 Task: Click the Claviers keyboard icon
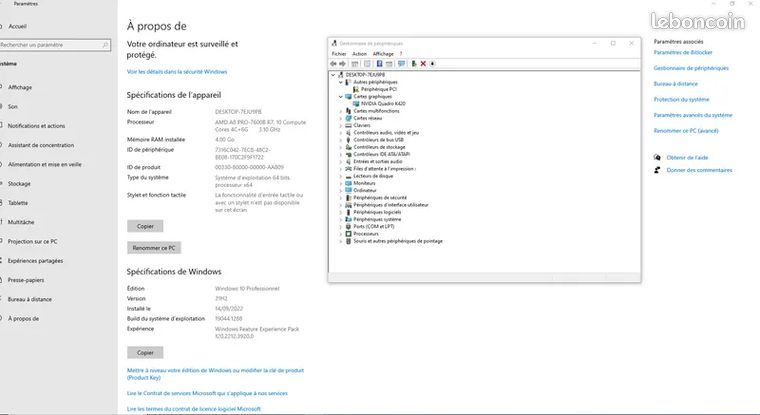[348, 126]
